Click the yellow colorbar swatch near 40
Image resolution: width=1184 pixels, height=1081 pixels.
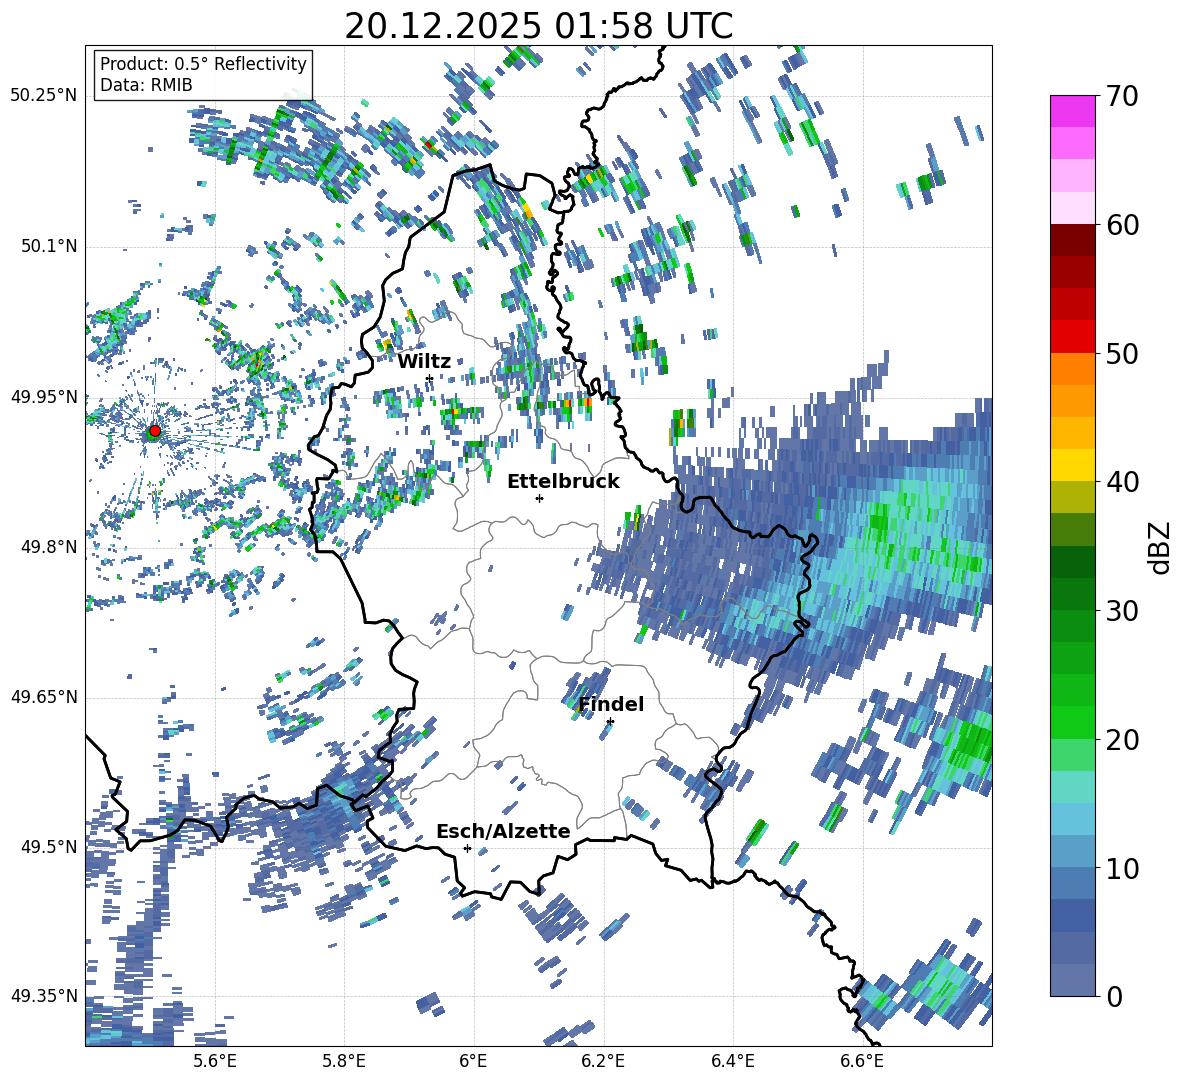(1072, 465)
